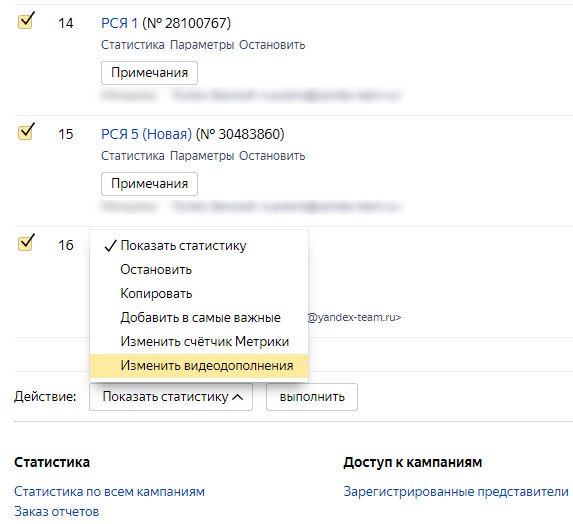Open Параметры for campaign РСЯ 1
Image resolution: width=573 pixels, height=524 pixels.
click(202, 45)
